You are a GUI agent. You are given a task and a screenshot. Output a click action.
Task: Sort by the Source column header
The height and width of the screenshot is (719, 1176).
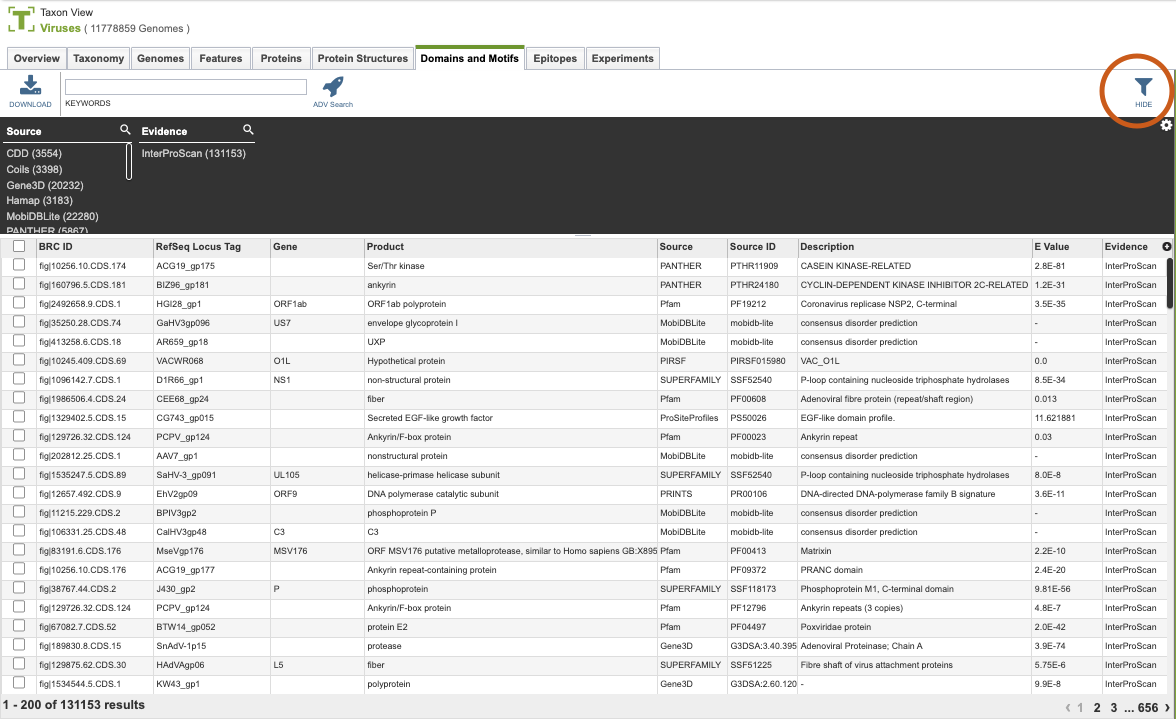click(676, 247)
